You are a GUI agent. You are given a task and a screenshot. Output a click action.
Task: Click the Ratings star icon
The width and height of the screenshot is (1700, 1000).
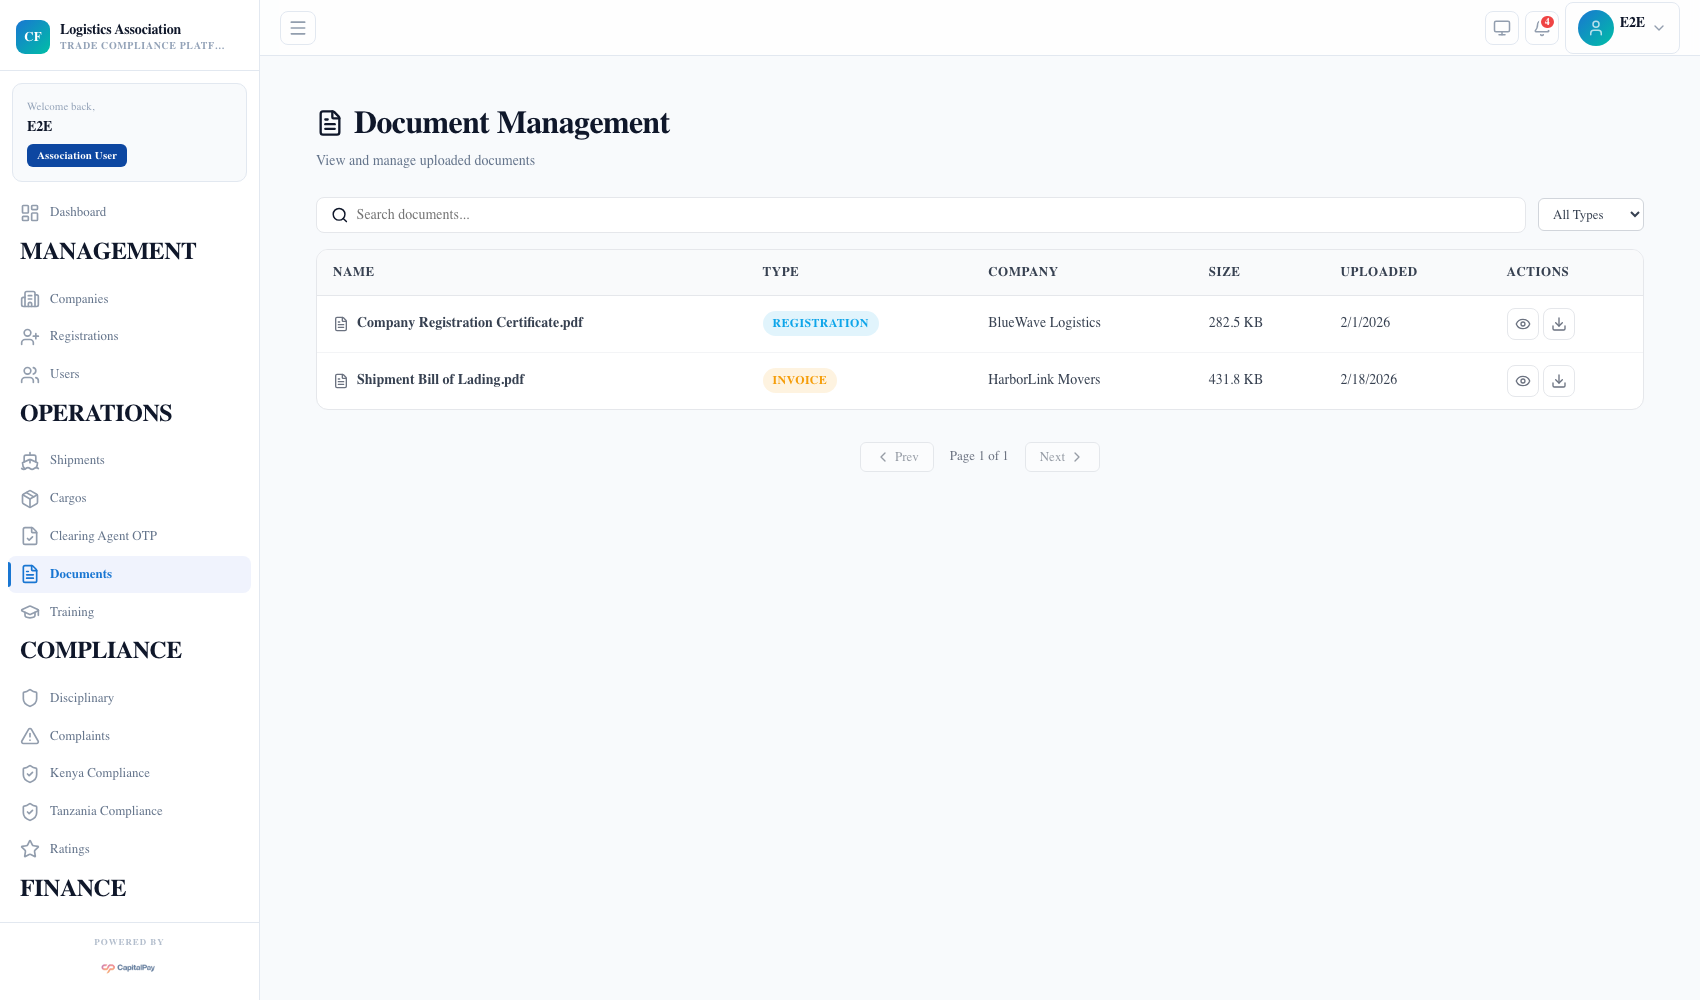[30, 848]
